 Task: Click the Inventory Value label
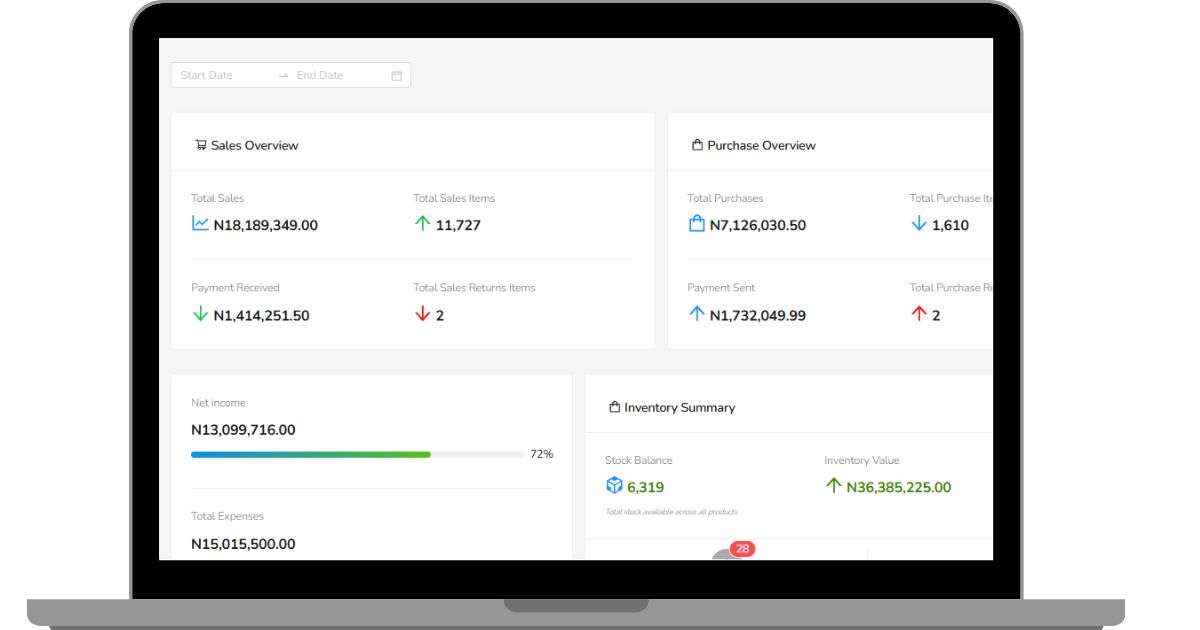point(862,460)
